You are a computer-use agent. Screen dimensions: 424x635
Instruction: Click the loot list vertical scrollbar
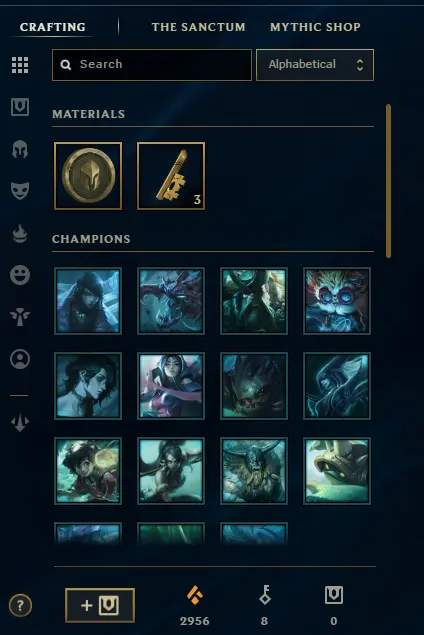[x=388, y=181]
